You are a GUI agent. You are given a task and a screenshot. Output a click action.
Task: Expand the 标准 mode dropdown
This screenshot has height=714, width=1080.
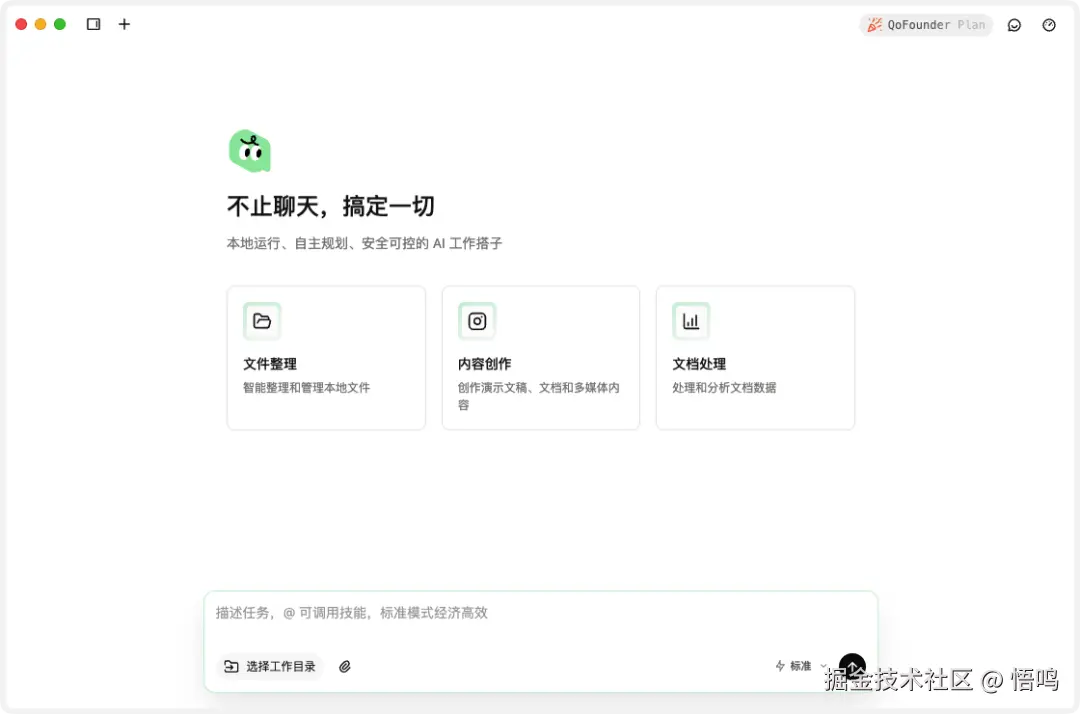point(802,666)
